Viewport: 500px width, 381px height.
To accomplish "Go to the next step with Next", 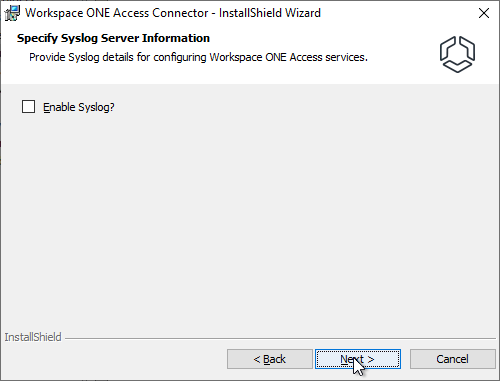I will tap(358, 359).
